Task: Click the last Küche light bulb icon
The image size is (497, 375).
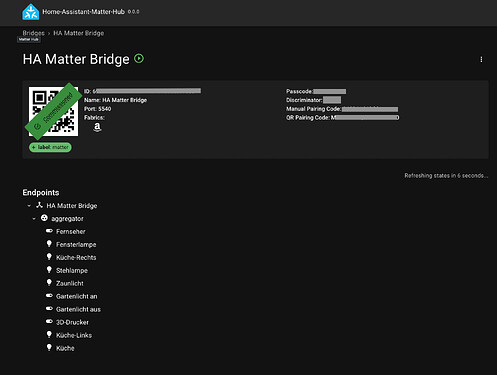Action: tap(49, 347)
